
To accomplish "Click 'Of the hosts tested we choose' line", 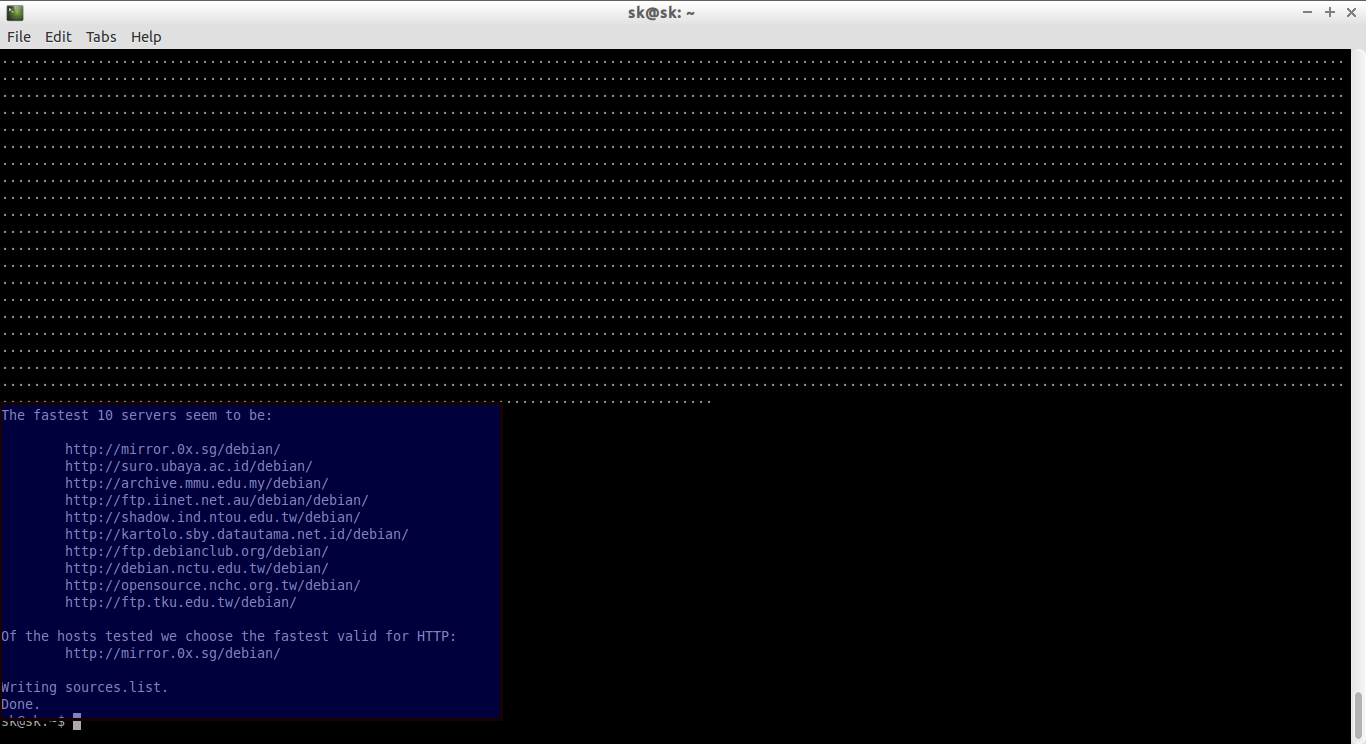I will [x=229, y=637].
